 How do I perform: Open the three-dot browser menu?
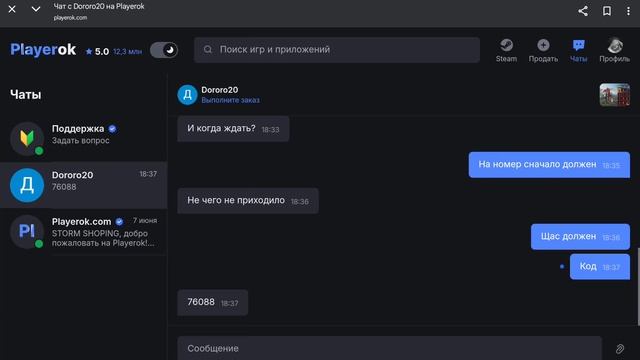coord(628,11)
